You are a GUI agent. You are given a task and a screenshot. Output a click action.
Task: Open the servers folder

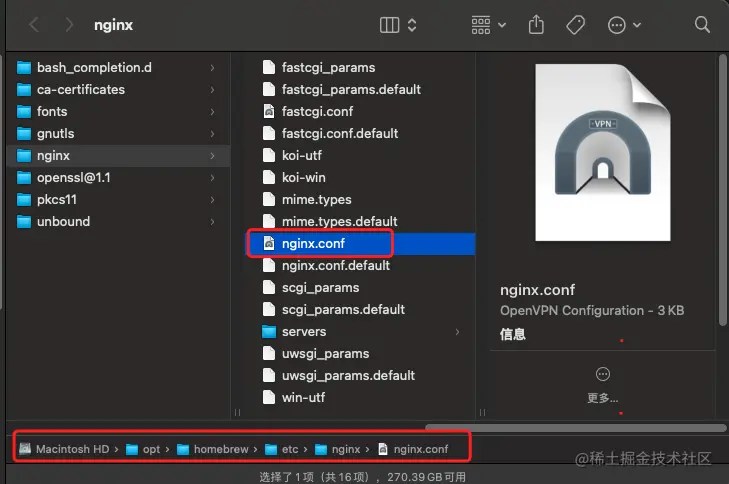tap(360, 332)
